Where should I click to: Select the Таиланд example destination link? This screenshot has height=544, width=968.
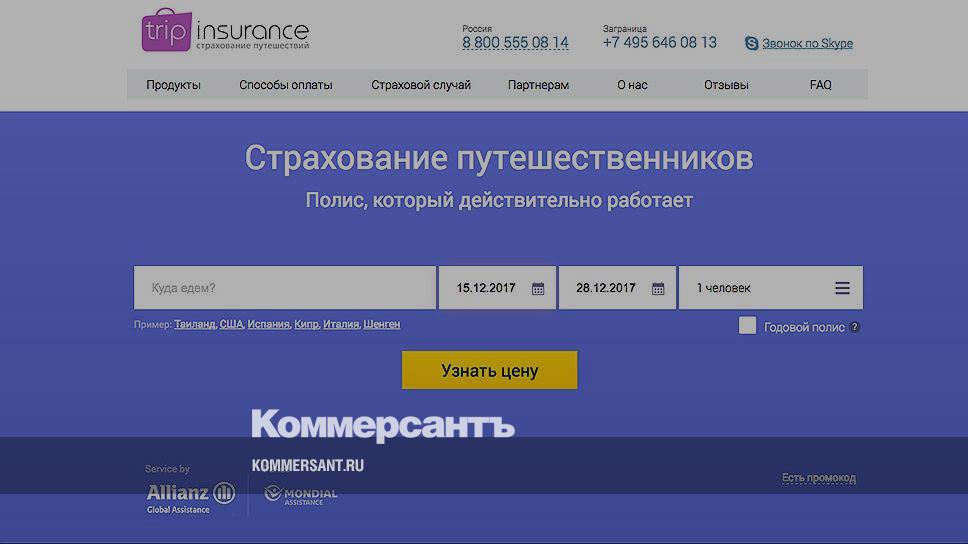click(194, 324)
